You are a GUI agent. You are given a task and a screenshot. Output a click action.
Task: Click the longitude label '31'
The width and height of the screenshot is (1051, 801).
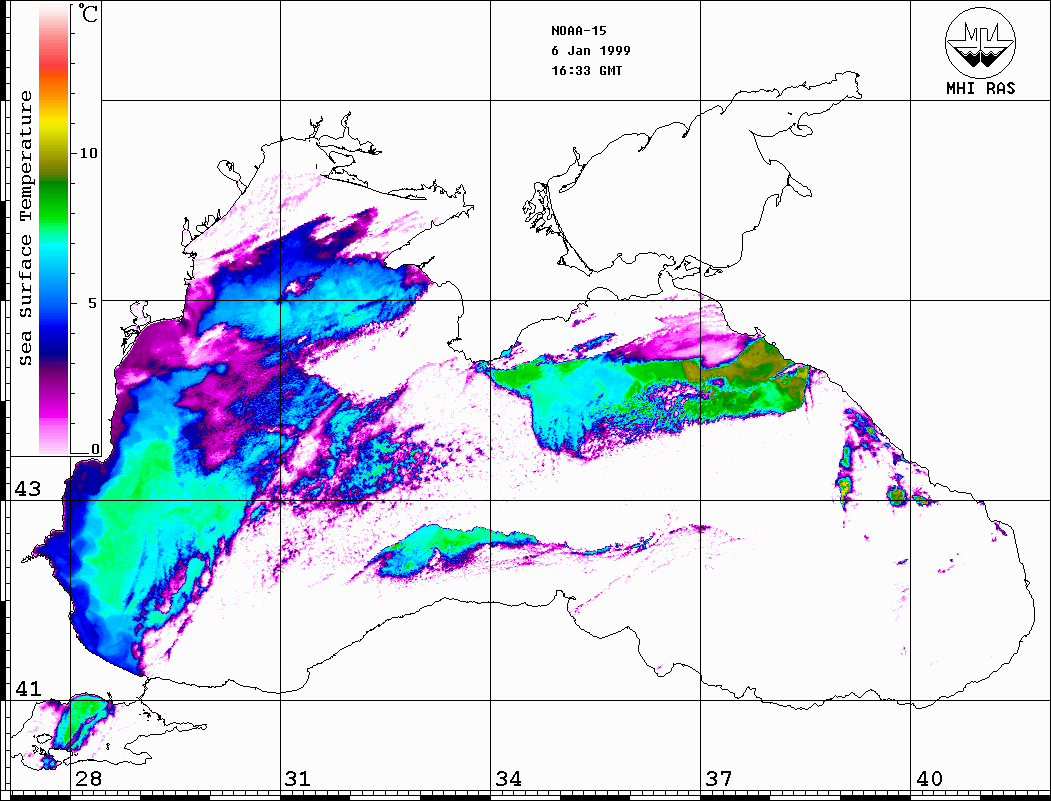298,778
